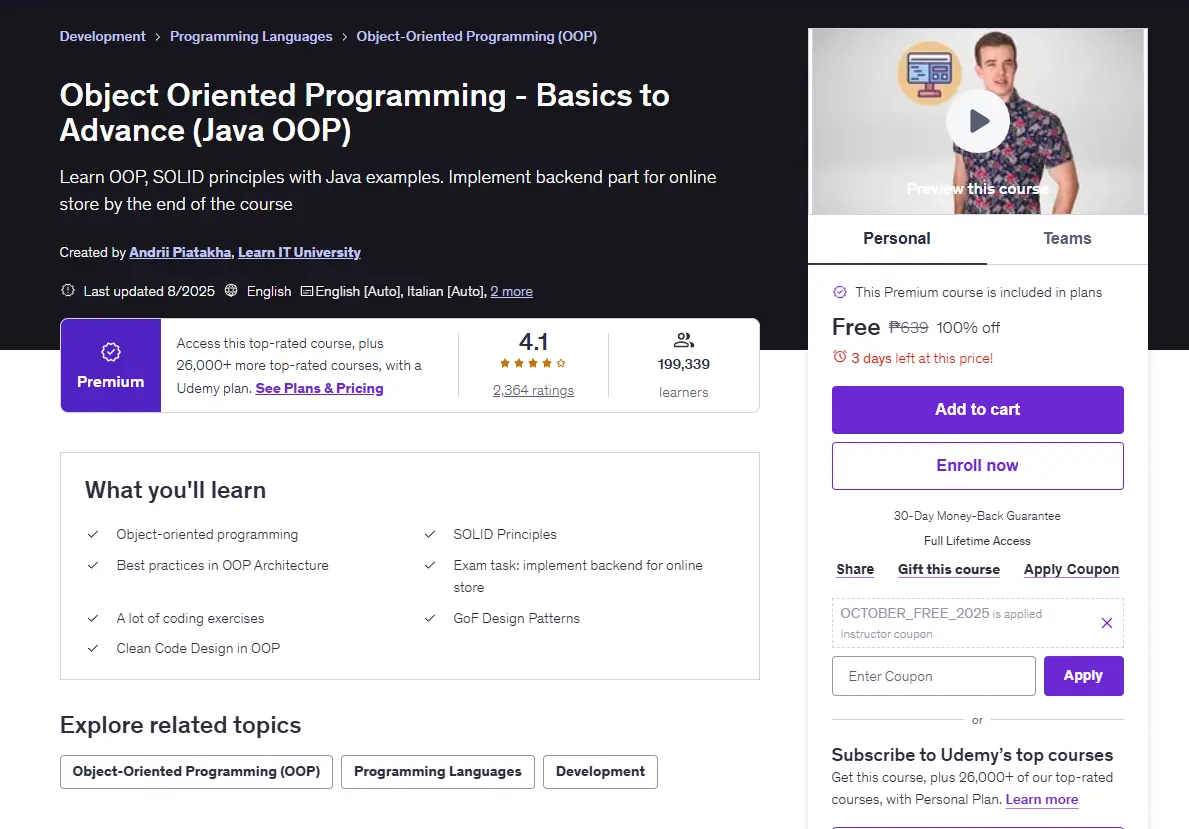Click the premium check icon in sidebar

point(839,292)
